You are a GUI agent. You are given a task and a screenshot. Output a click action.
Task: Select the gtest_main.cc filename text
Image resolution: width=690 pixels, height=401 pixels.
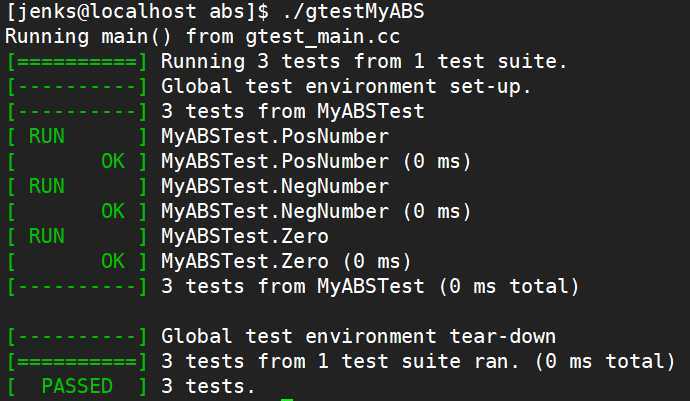pos(323,37)
